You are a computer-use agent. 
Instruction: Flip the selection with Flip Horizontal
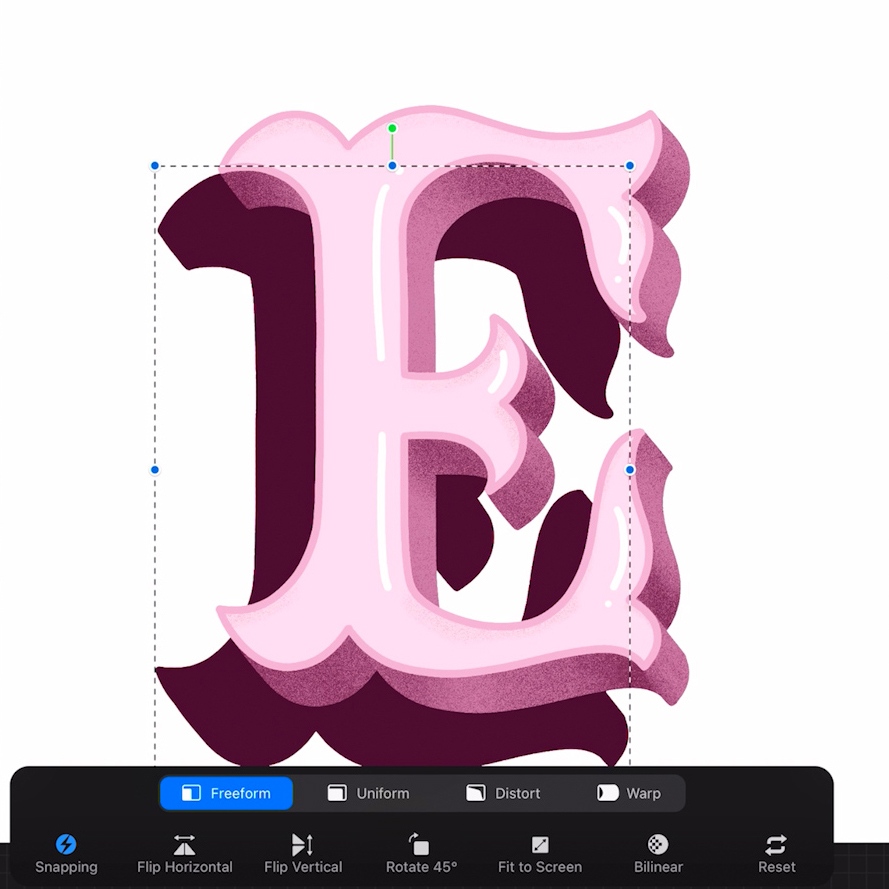(185, 853)
